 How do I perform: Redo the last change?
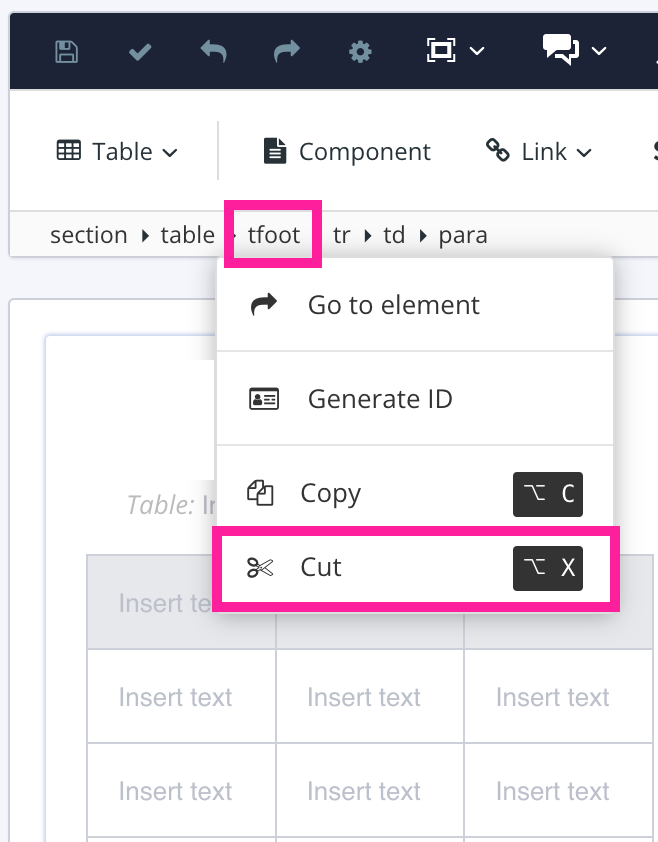tap(287, 51)
